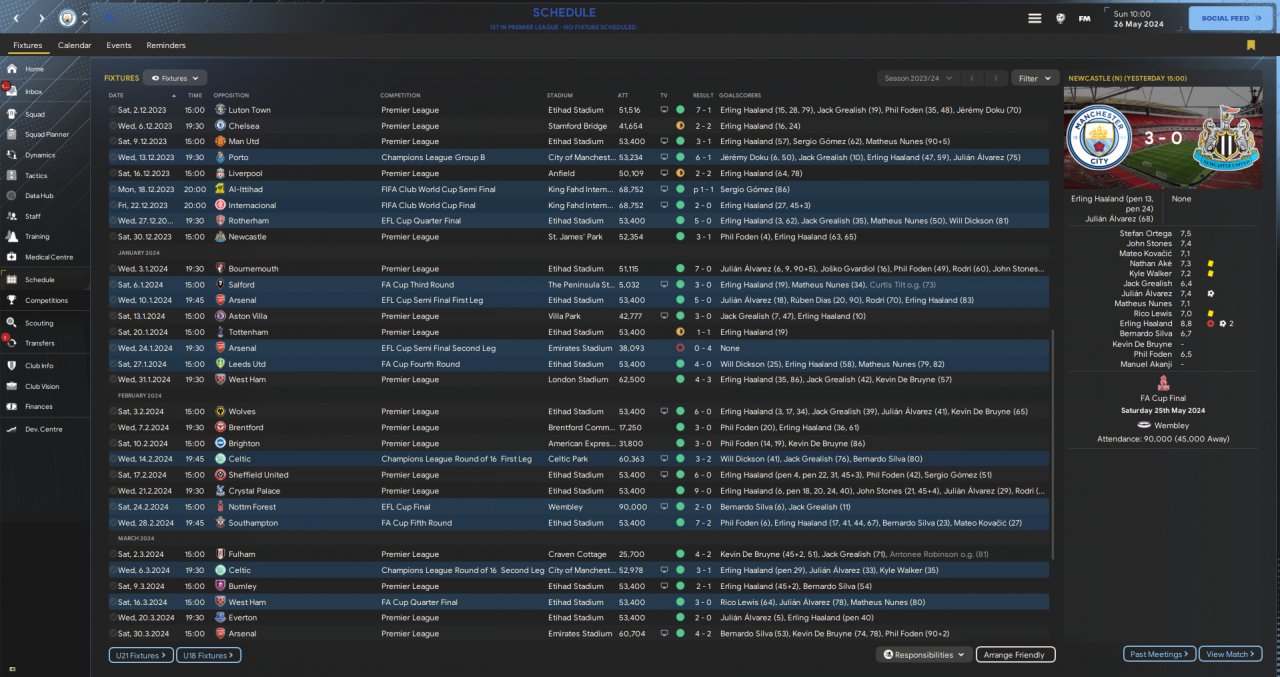Click the Bournemouth row status circle
This screenshot has width=1280, height=677.
(680, 269)
